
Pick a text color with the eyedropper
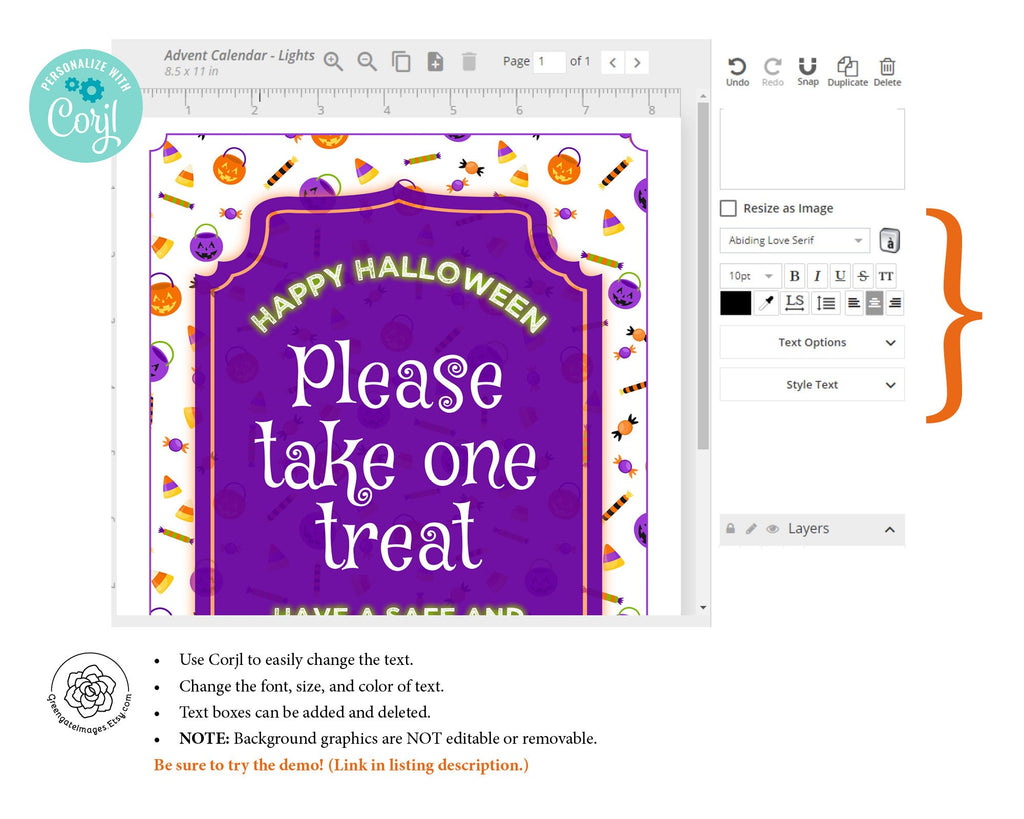[766, 303]
